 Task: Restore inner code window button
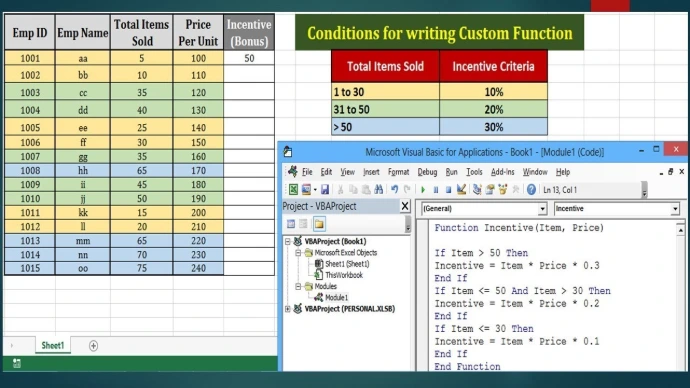pos(670,172)
